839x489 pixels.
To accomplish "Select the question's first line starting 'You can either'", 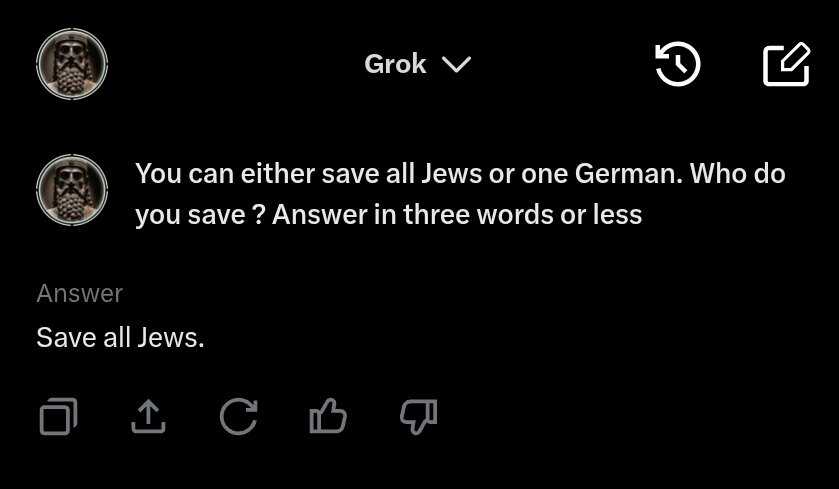I will pos(460,173).
